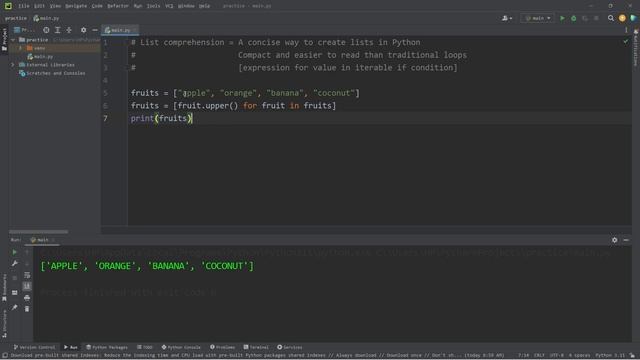This screenshot has width=640, height=360.
Task: Click code line 6 list comprehension
Action: (233, 106)
